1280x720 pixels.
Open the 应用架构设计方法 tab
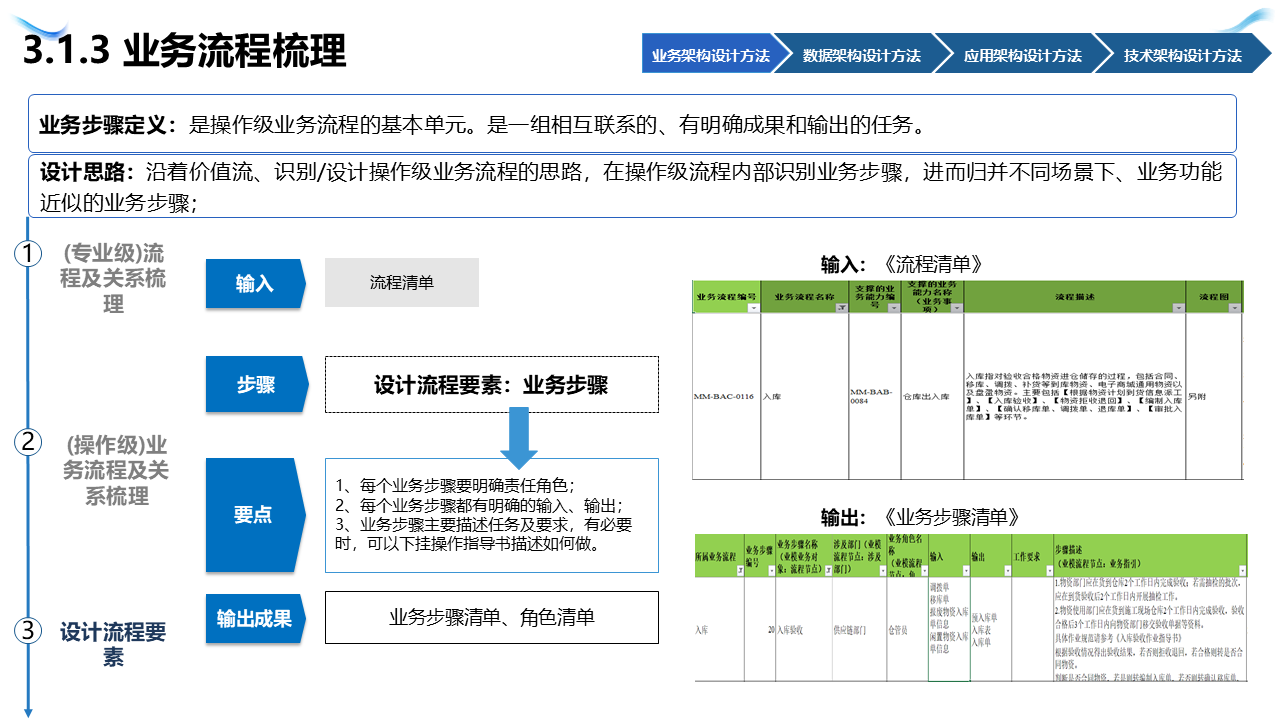coord(1023,55)
